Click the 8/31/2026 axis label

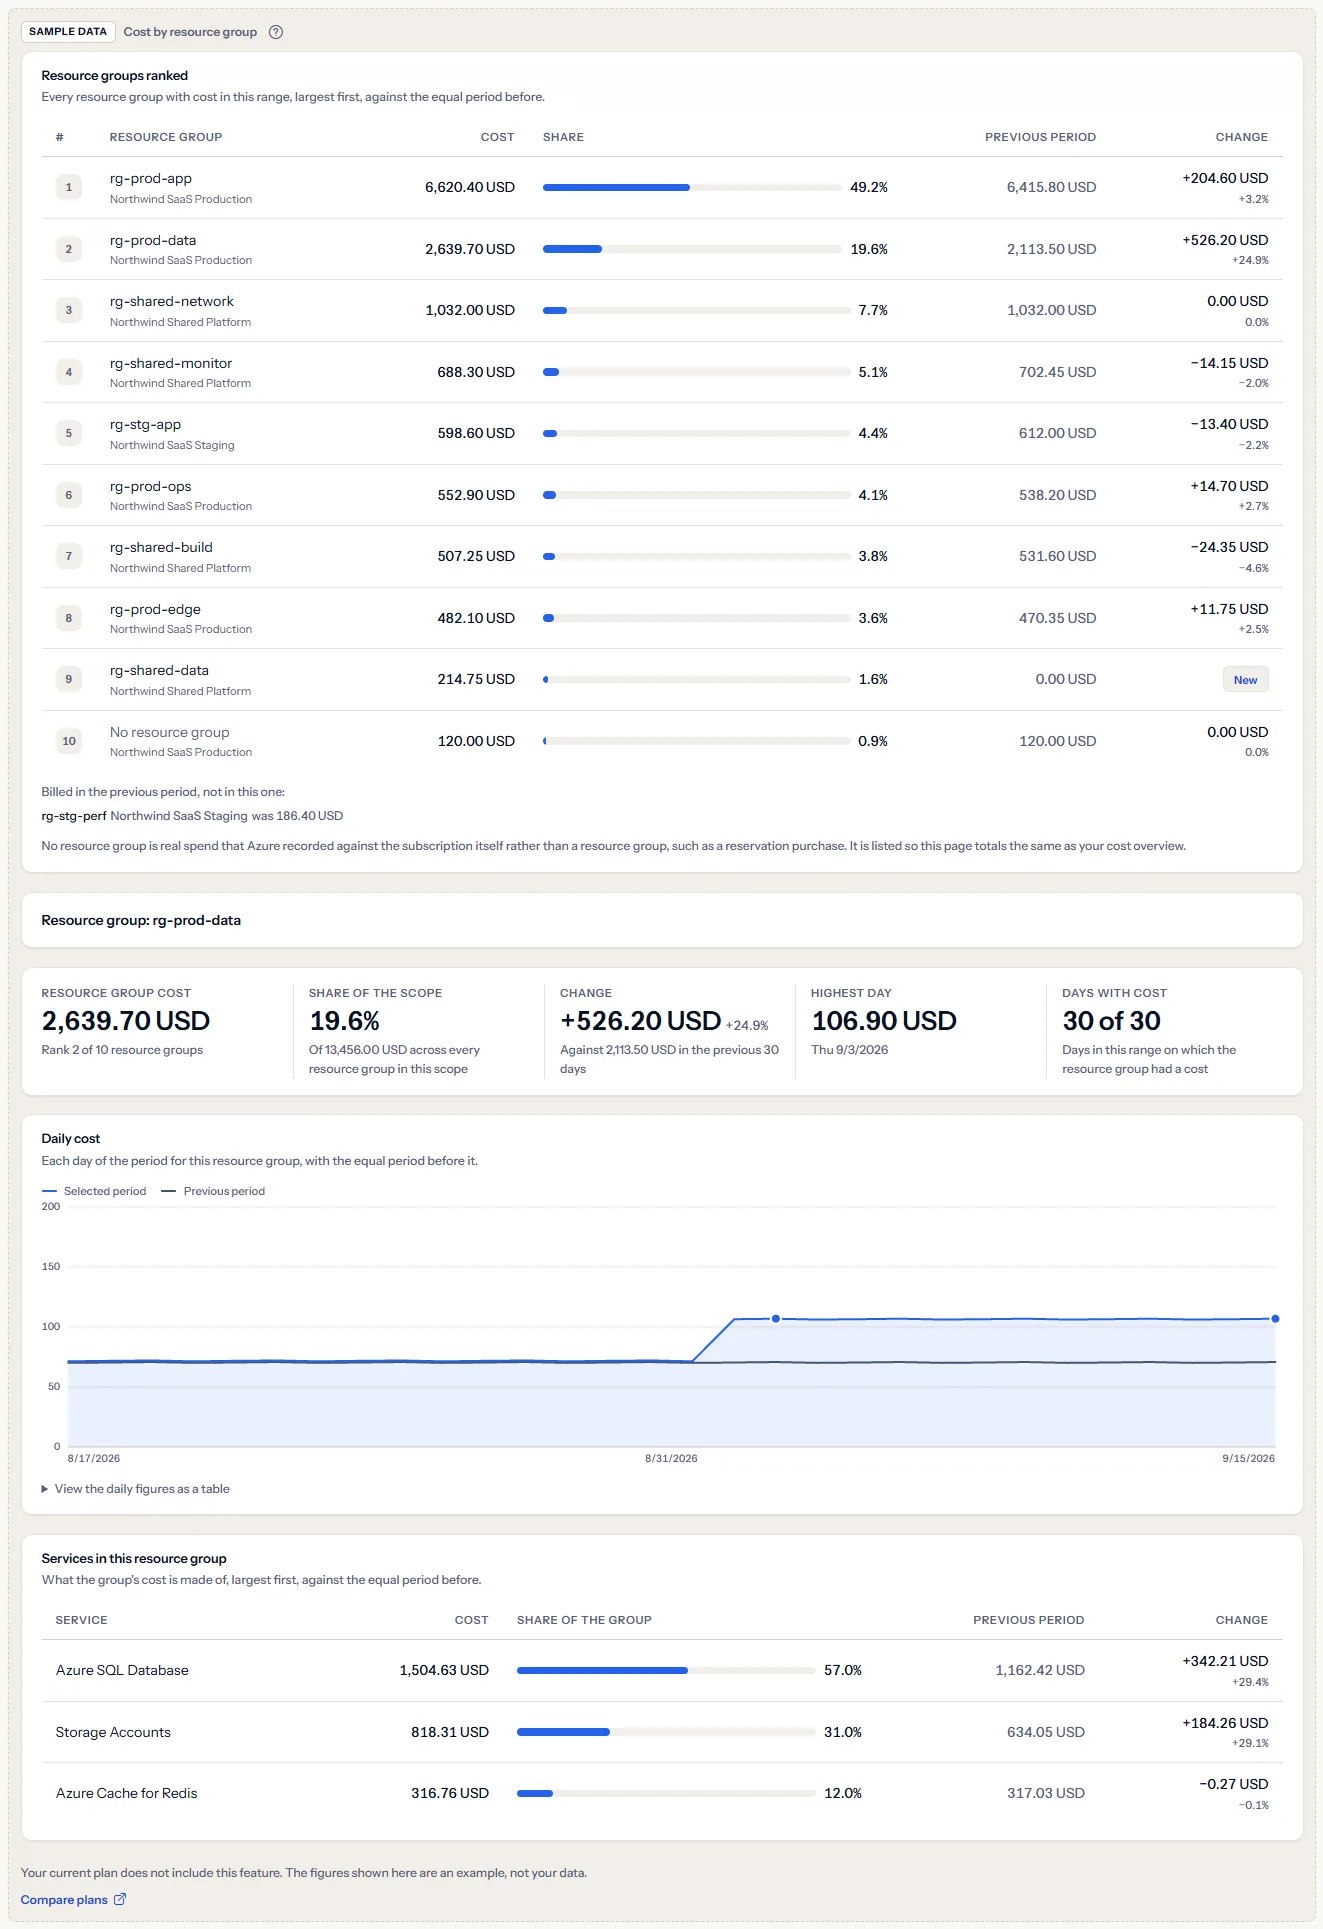pos(671,1458)
